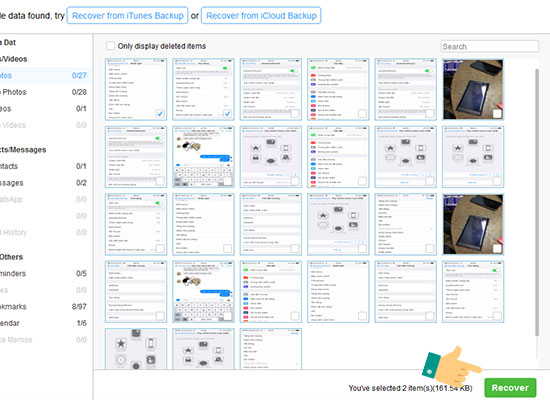Open the App Photos category 0/28
This screenshot has height=400, width=550.
(x=43, y=92)
